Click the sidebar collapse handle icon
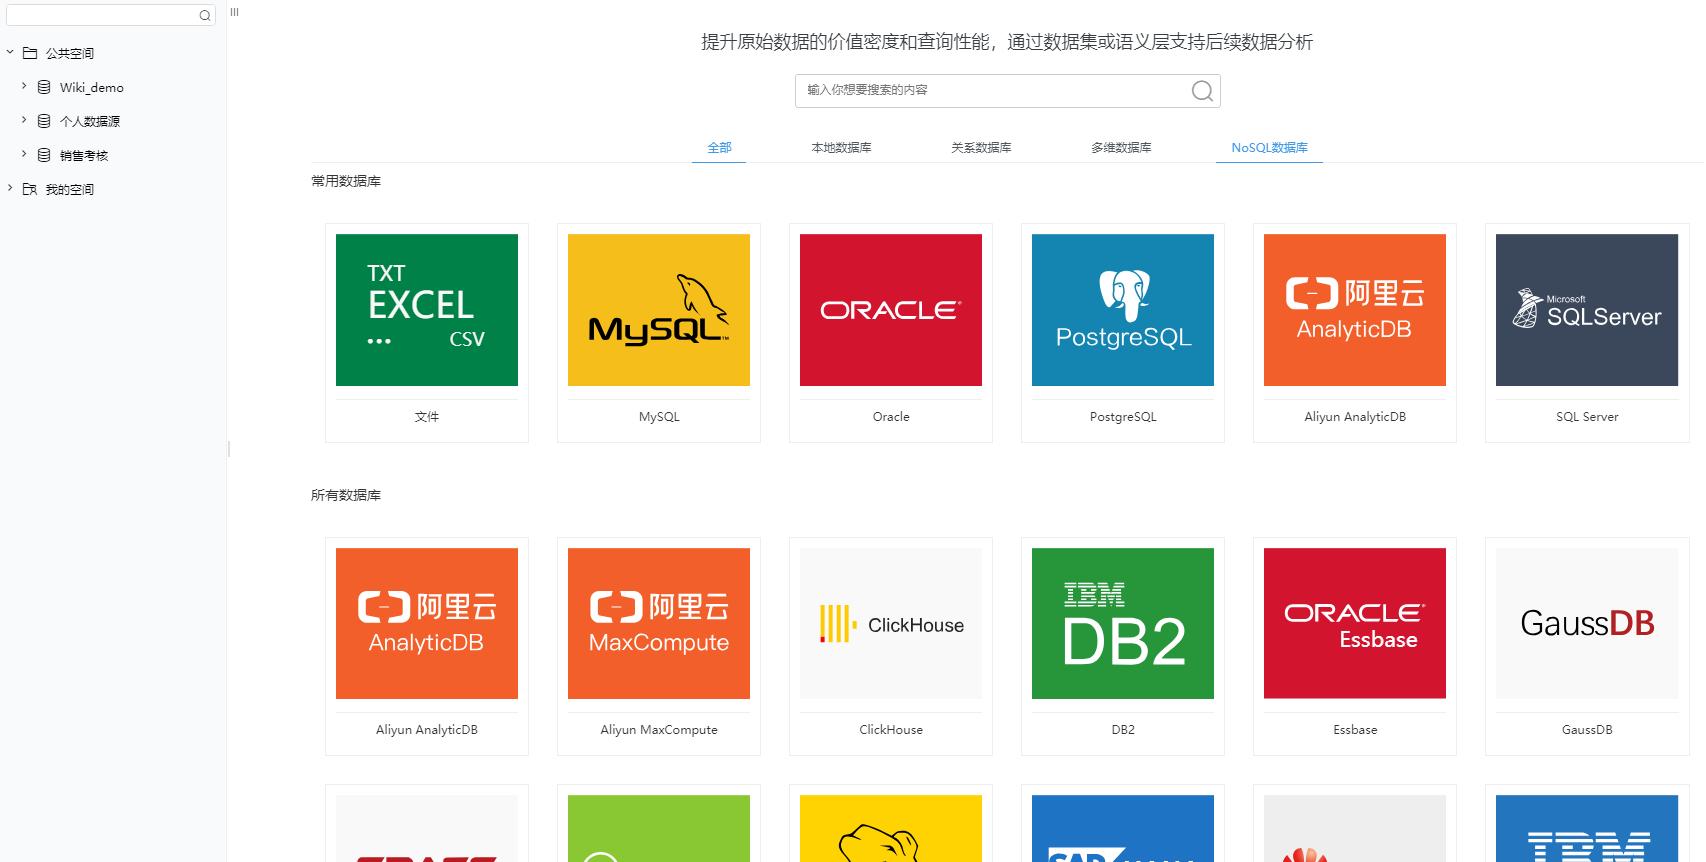 pyautogui.click(x=234, y=12)
